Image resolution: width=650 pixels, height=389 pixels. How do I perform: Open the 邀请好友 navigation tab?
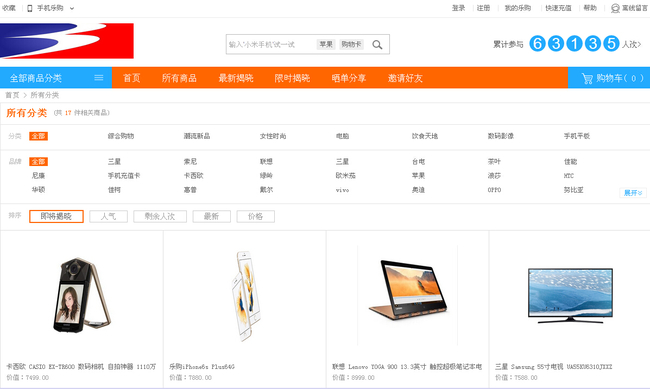click(x=405, y=78)
